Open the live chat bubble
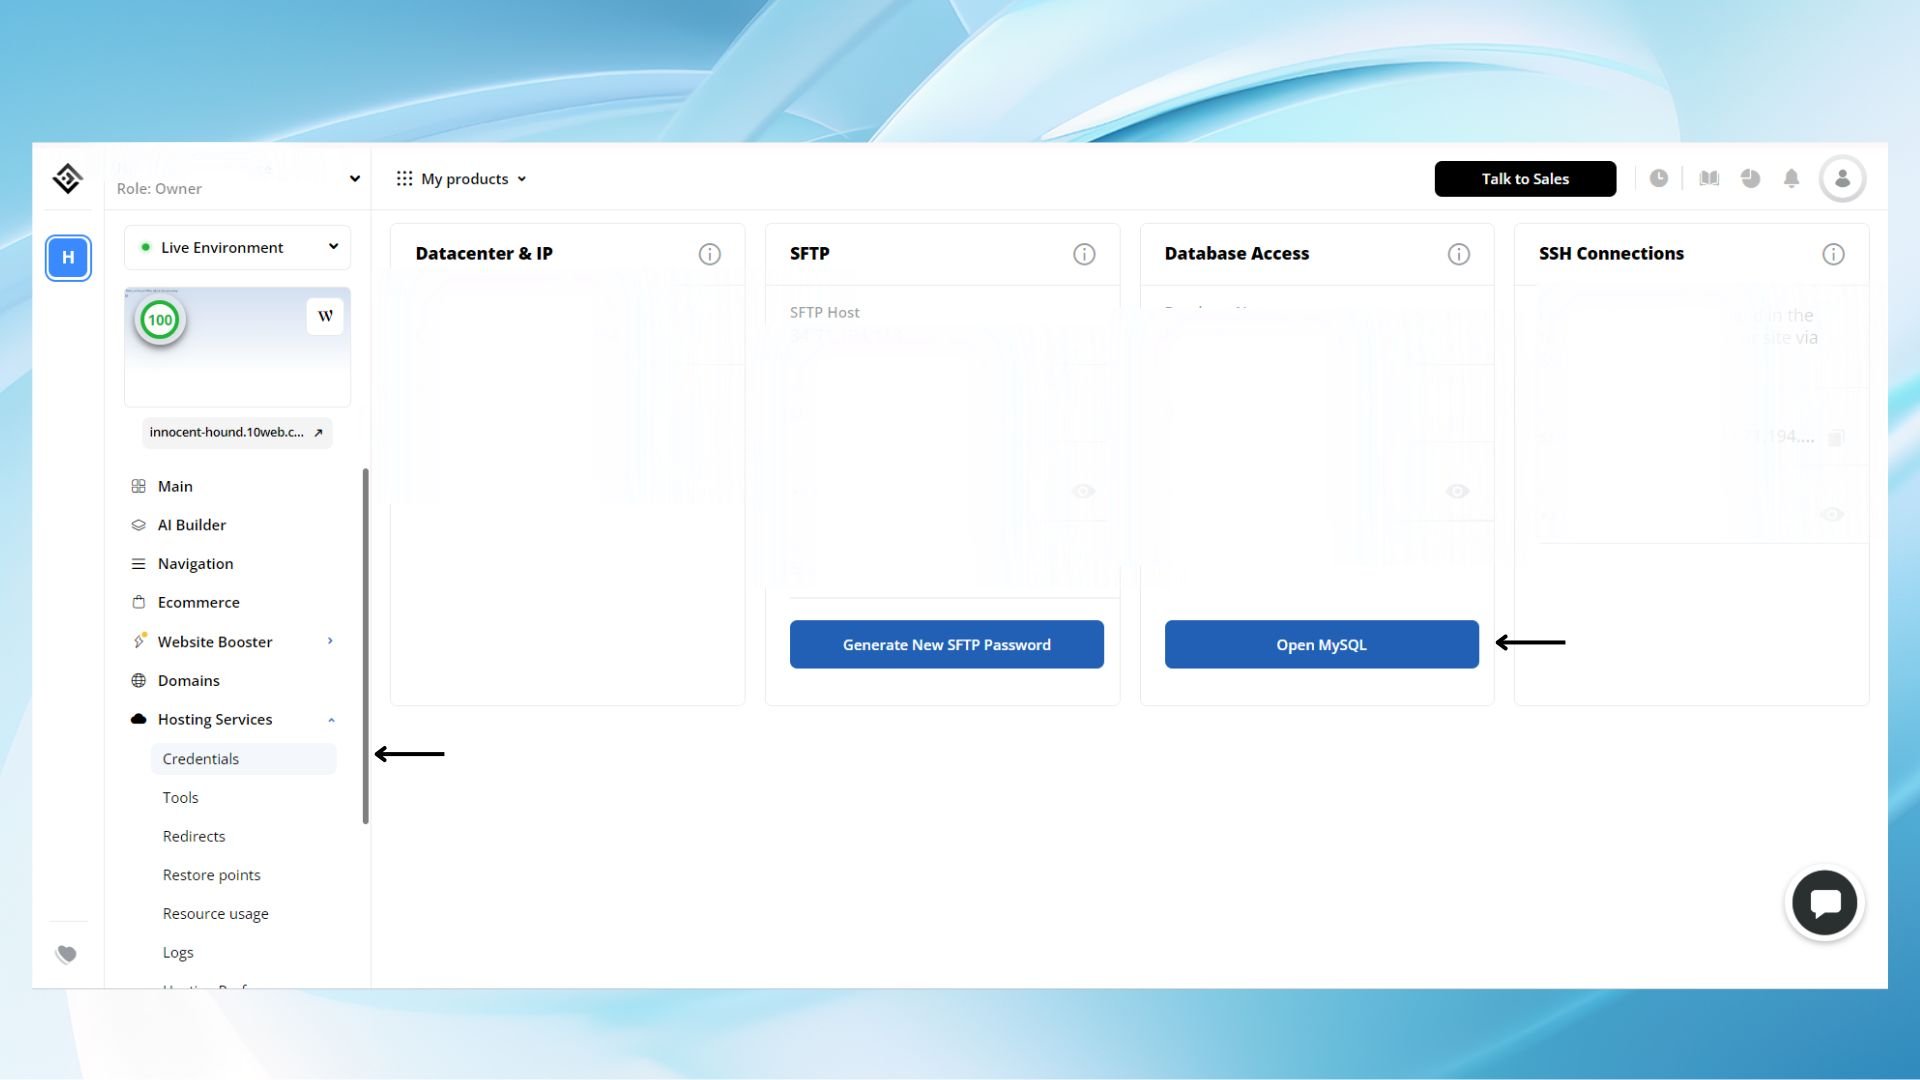1920x1080 pixels. click(1824, 903)
